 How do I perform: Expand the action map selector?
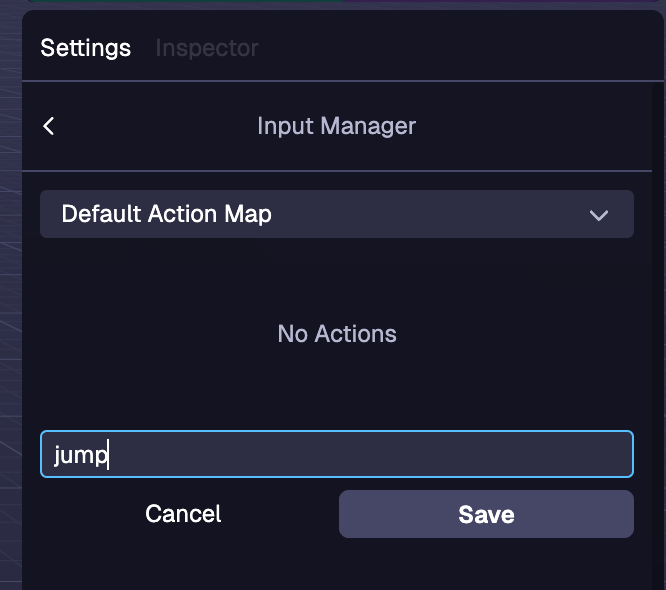coord(336,214)
